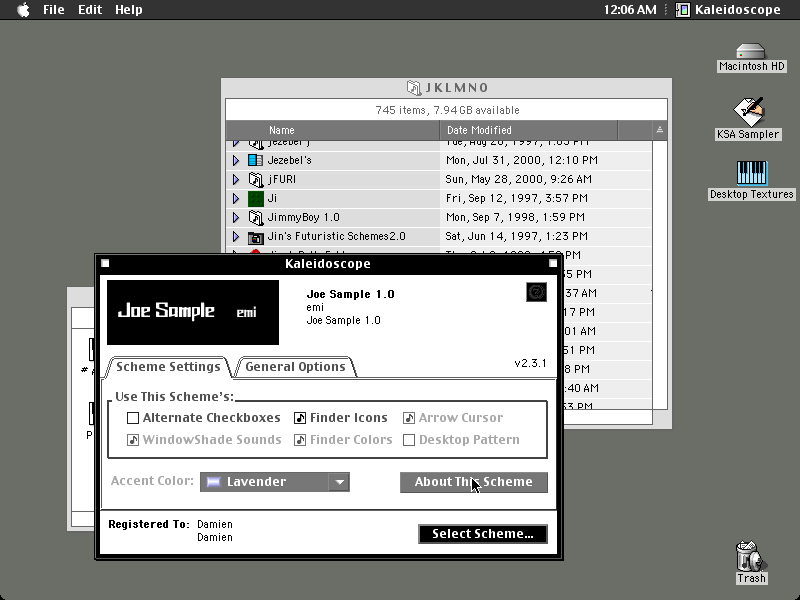Viewport: 800px width, 600px height.
Task: Expand the Jin's Futuristic Schemes2.0 row
Action: 236,237
